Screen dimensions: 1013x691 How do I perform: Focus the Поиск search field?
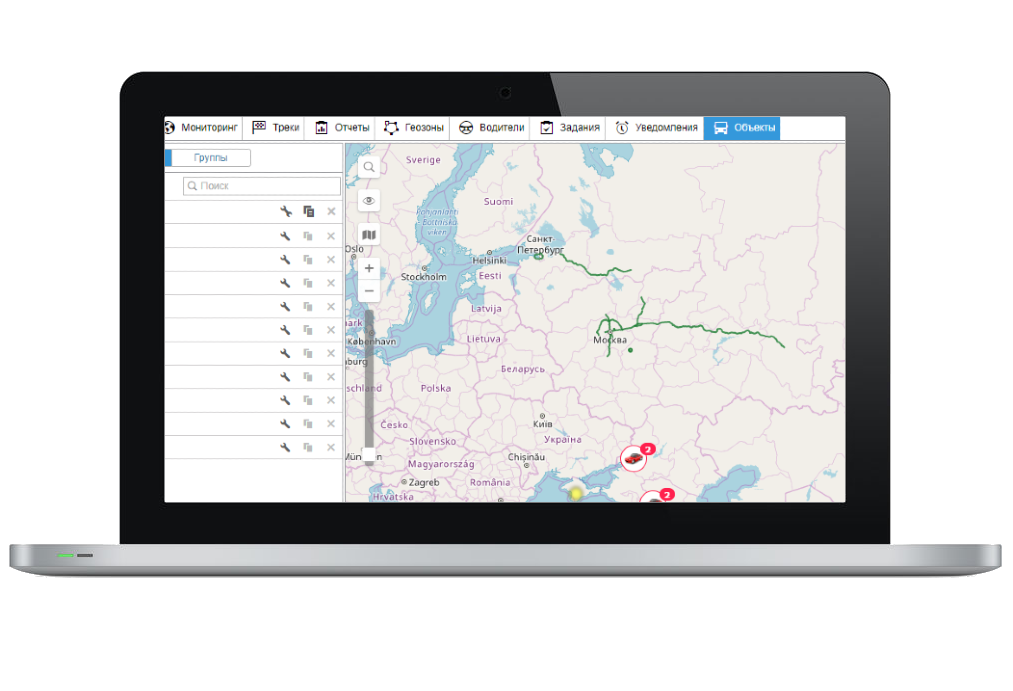pyautogui.click(x=262, y=186)
